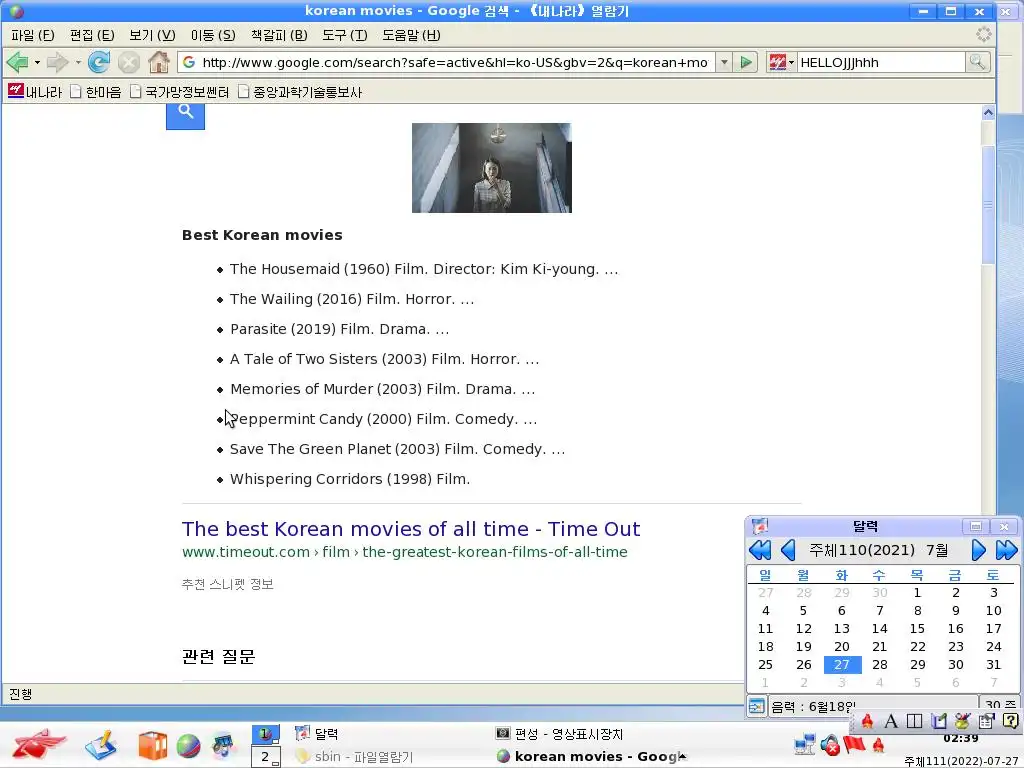Open the 책갈피 (B) menu
Image resolution: width=1024 pixels, height=768 pixels.
(279, 35)
